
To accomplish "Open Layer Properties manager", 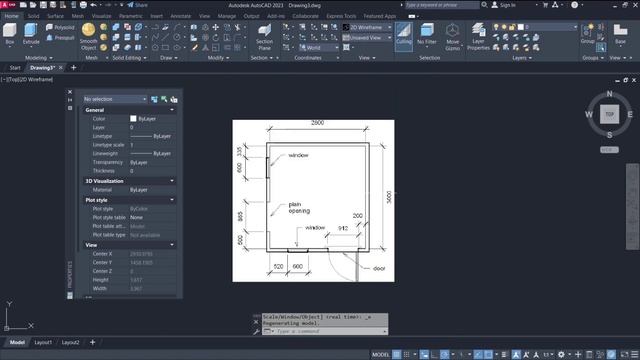I will [x=478, y=37].
